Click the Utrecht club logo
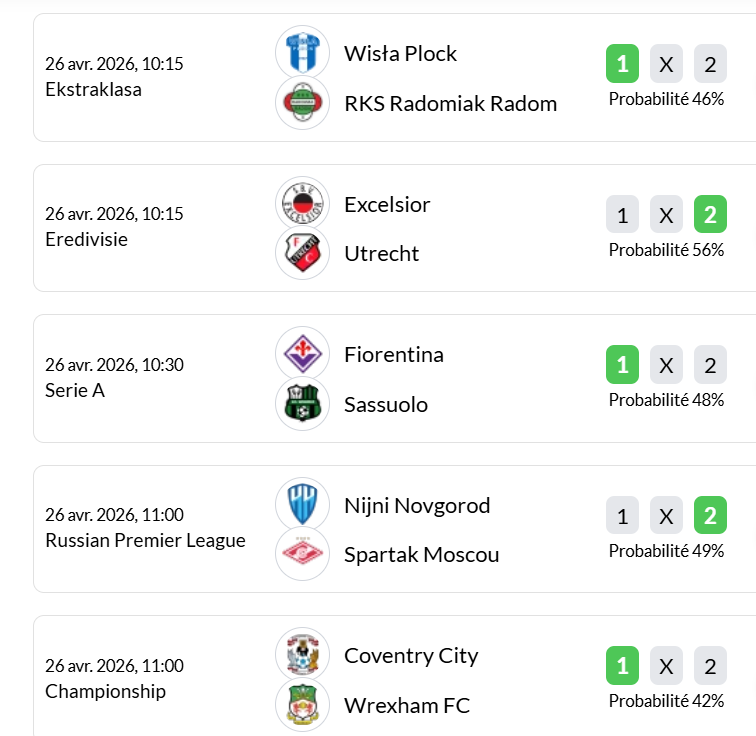 pyautogui.click(x=302, y=253)
